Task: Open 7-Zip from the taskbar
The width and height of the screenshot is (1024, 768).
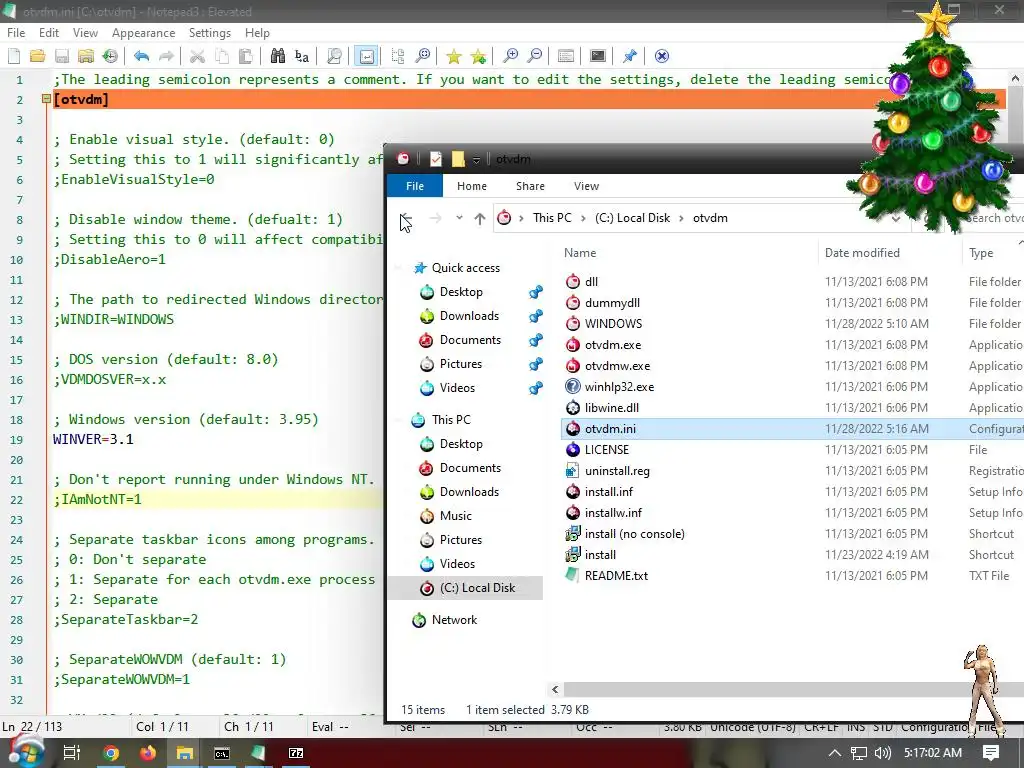Action: (x=296, y=754)
